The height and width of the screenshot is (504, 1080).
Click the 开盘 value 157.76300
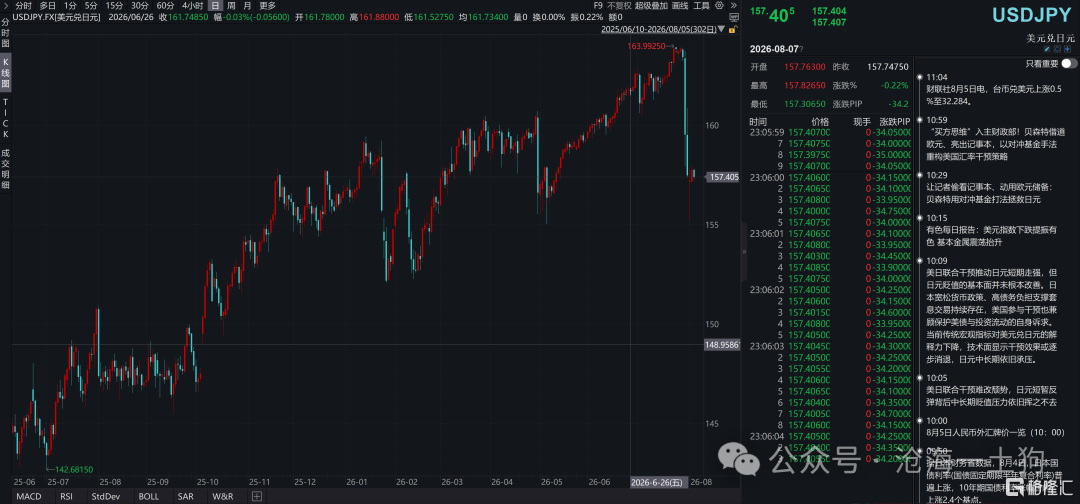804,67
